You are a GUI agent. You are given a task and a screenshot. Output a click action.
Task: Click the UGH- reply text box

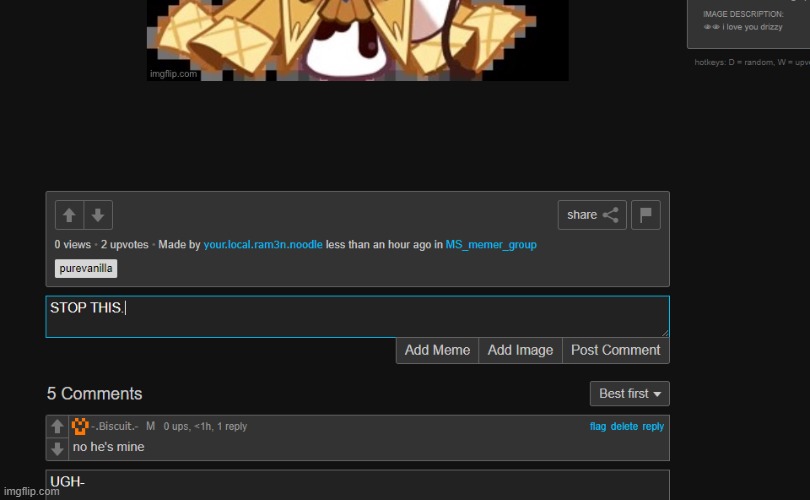[x=357, y=485]
